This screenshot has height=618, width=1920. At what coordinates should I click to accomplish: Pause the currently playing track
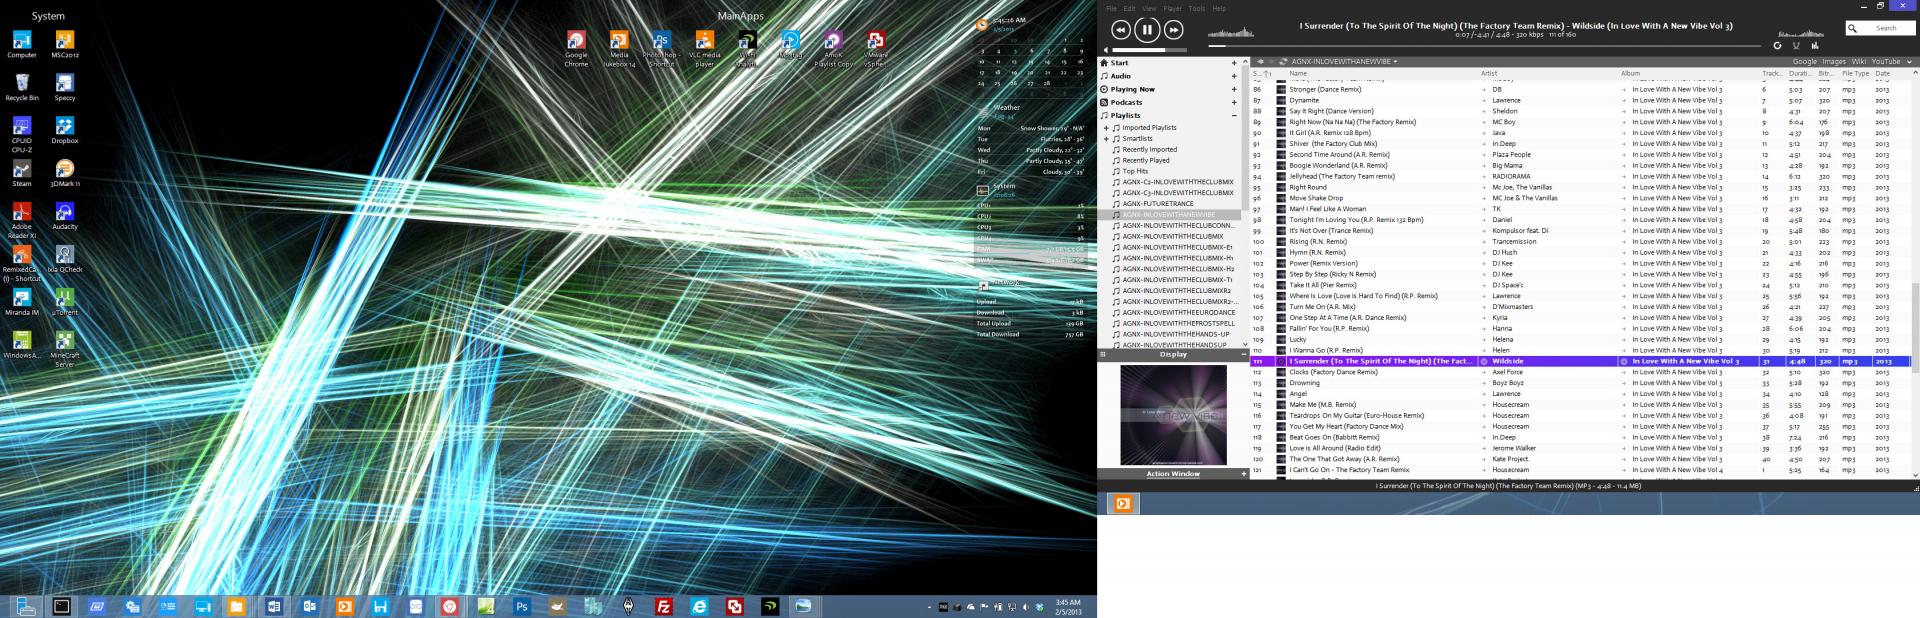pos(1147,30)
